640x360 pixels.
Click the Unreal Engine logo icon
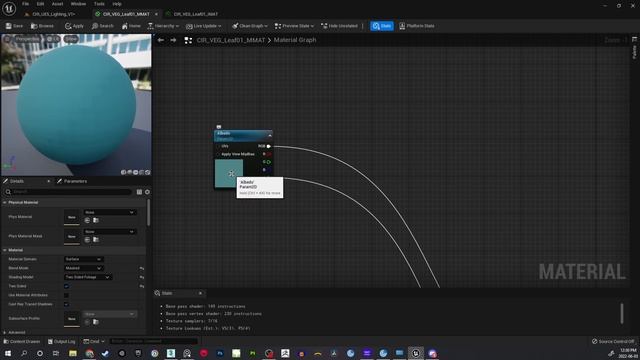coord(9,8)
